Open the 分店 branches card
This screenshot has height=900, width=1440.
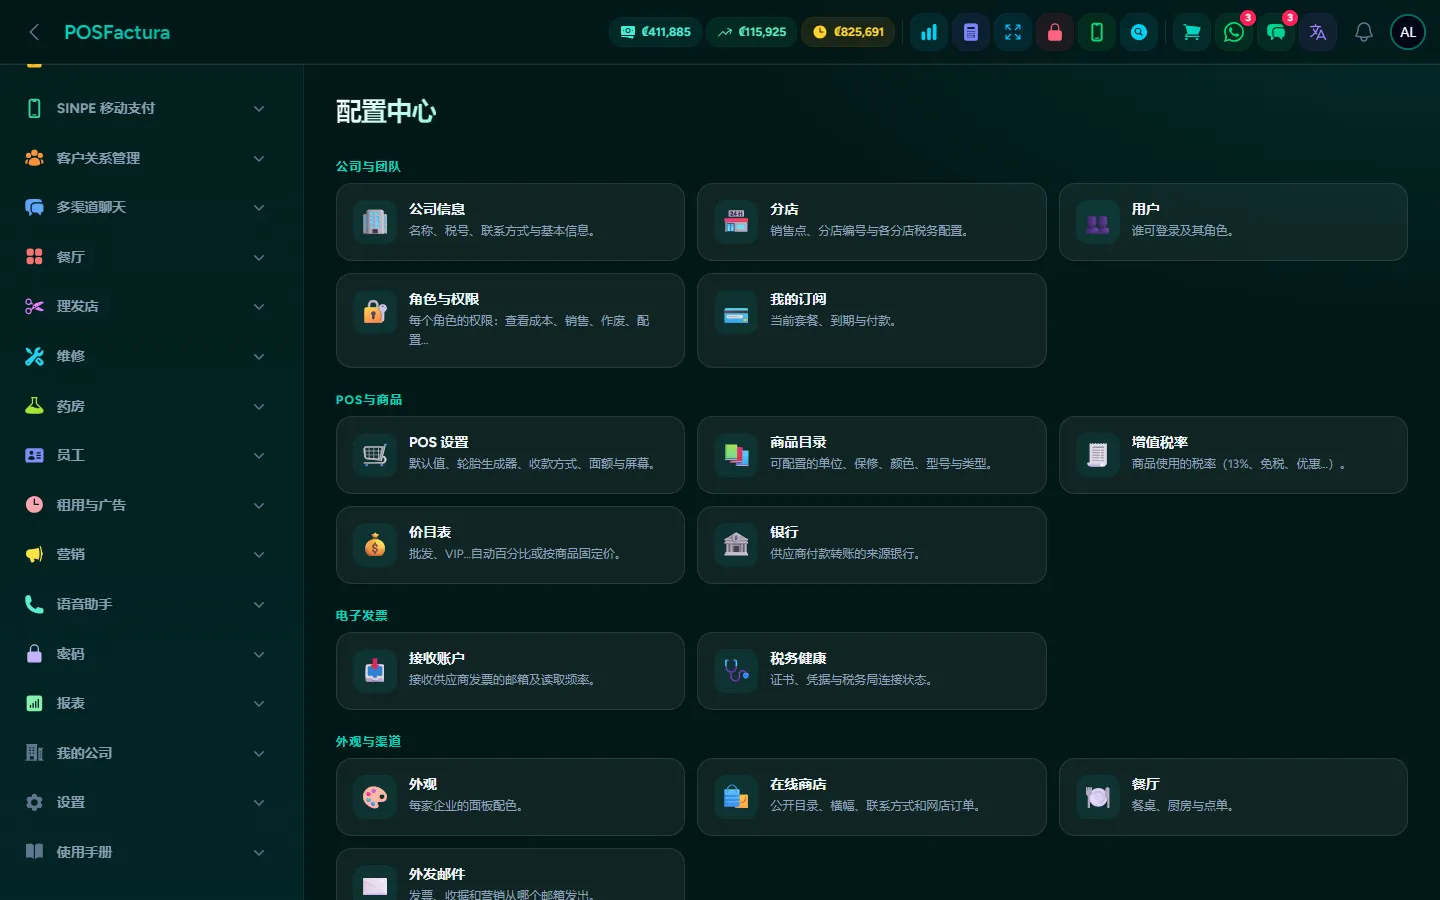pyautogui.click(x=872, y=222)
